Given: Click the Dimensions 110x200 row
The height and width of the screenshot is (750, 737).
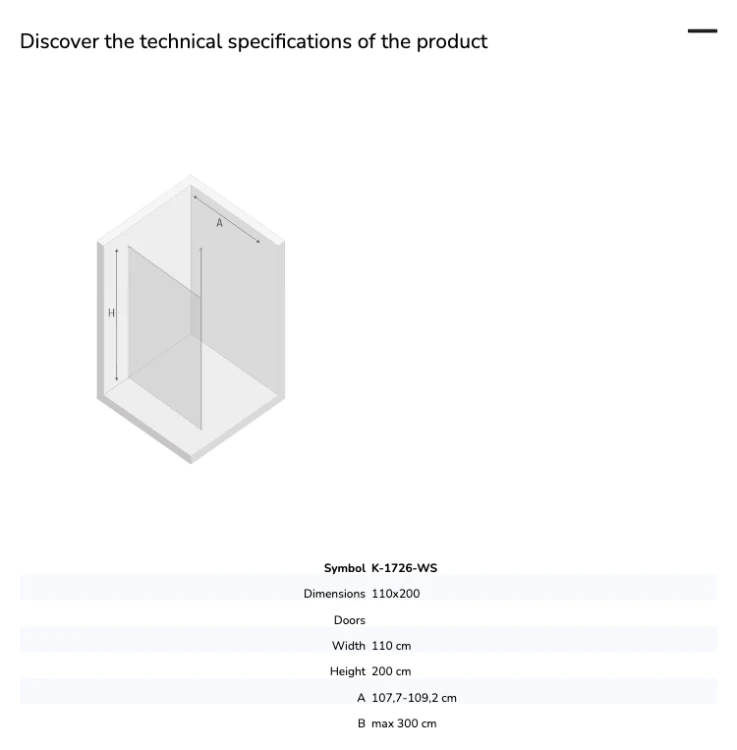Looking at the screenshot, I should pyautogui.click(x=368, y=594).
